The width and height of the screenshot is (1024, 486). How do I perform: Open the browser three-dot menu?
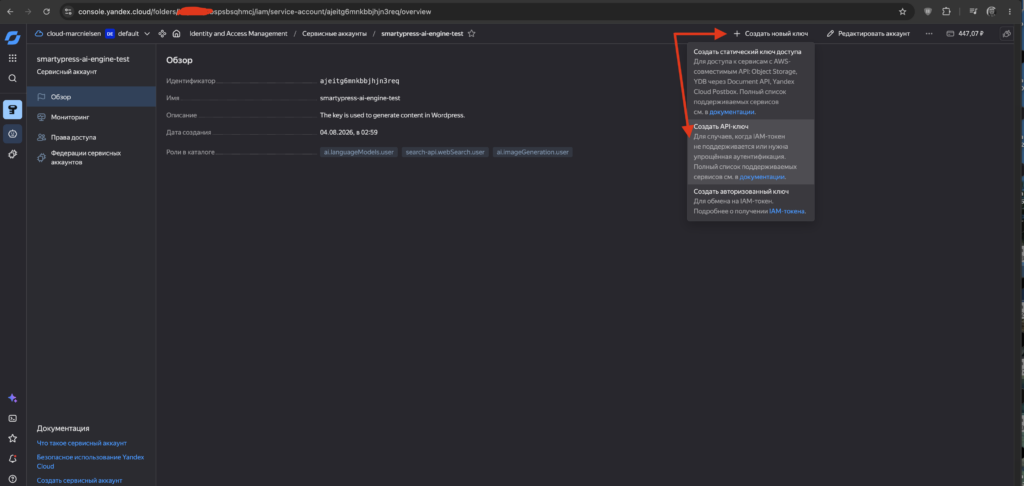(x=1011, y=11)
